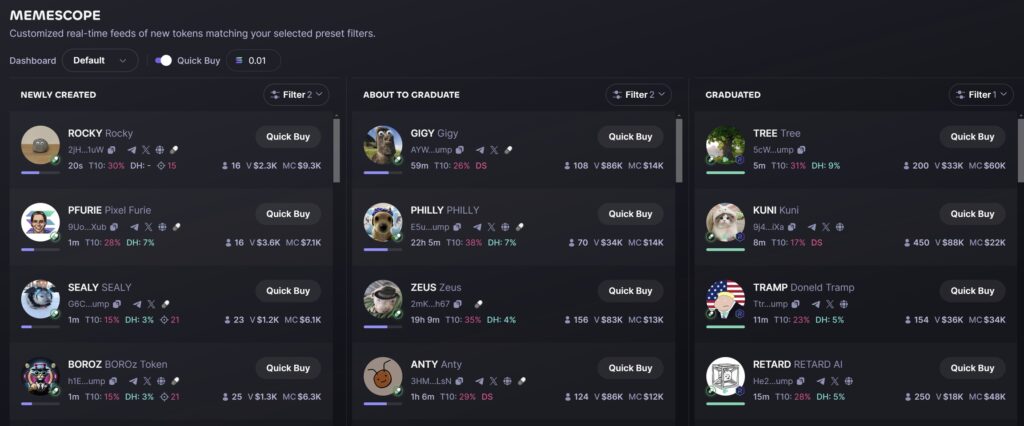The image size is (1024, 426).
Task: Quick Buy the PHILLY token
Action: [630, 214]
